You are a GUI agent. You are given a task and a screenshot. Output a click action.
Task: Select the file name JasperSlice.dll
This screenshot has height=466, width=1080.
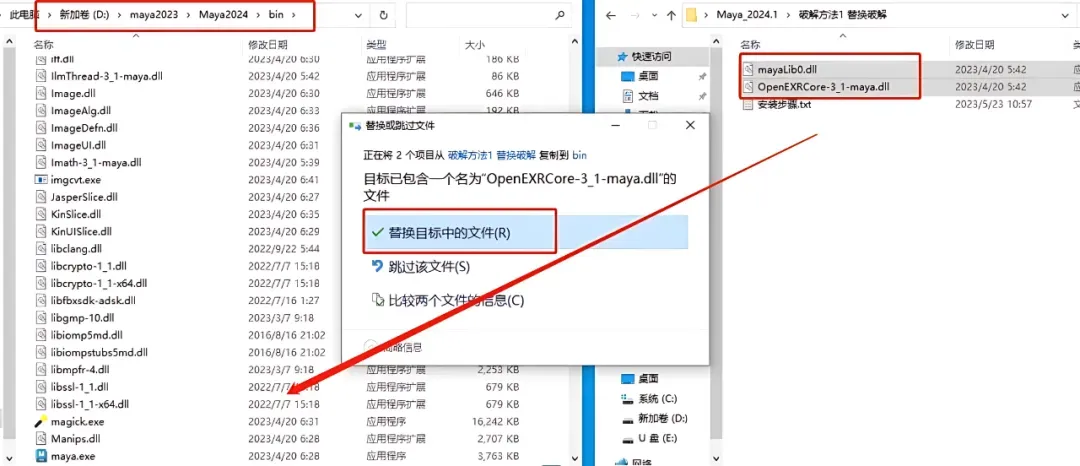point(84,196)
